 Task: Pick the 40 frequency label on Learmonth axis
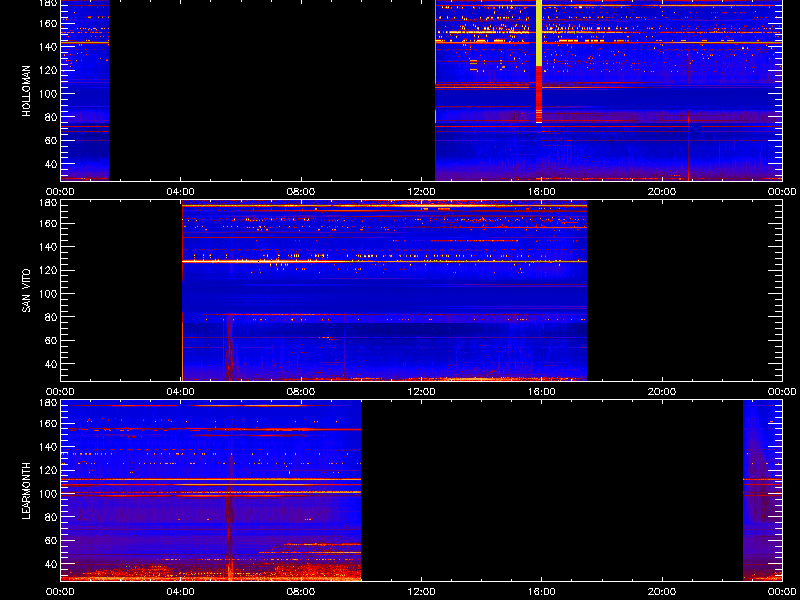pyautogui.click(x=51, y=564)
